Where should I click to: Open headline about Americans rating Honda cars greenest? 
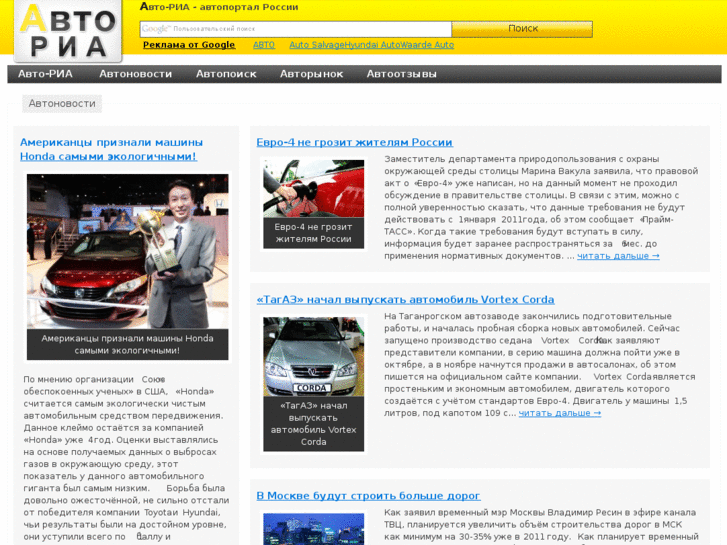111,149
